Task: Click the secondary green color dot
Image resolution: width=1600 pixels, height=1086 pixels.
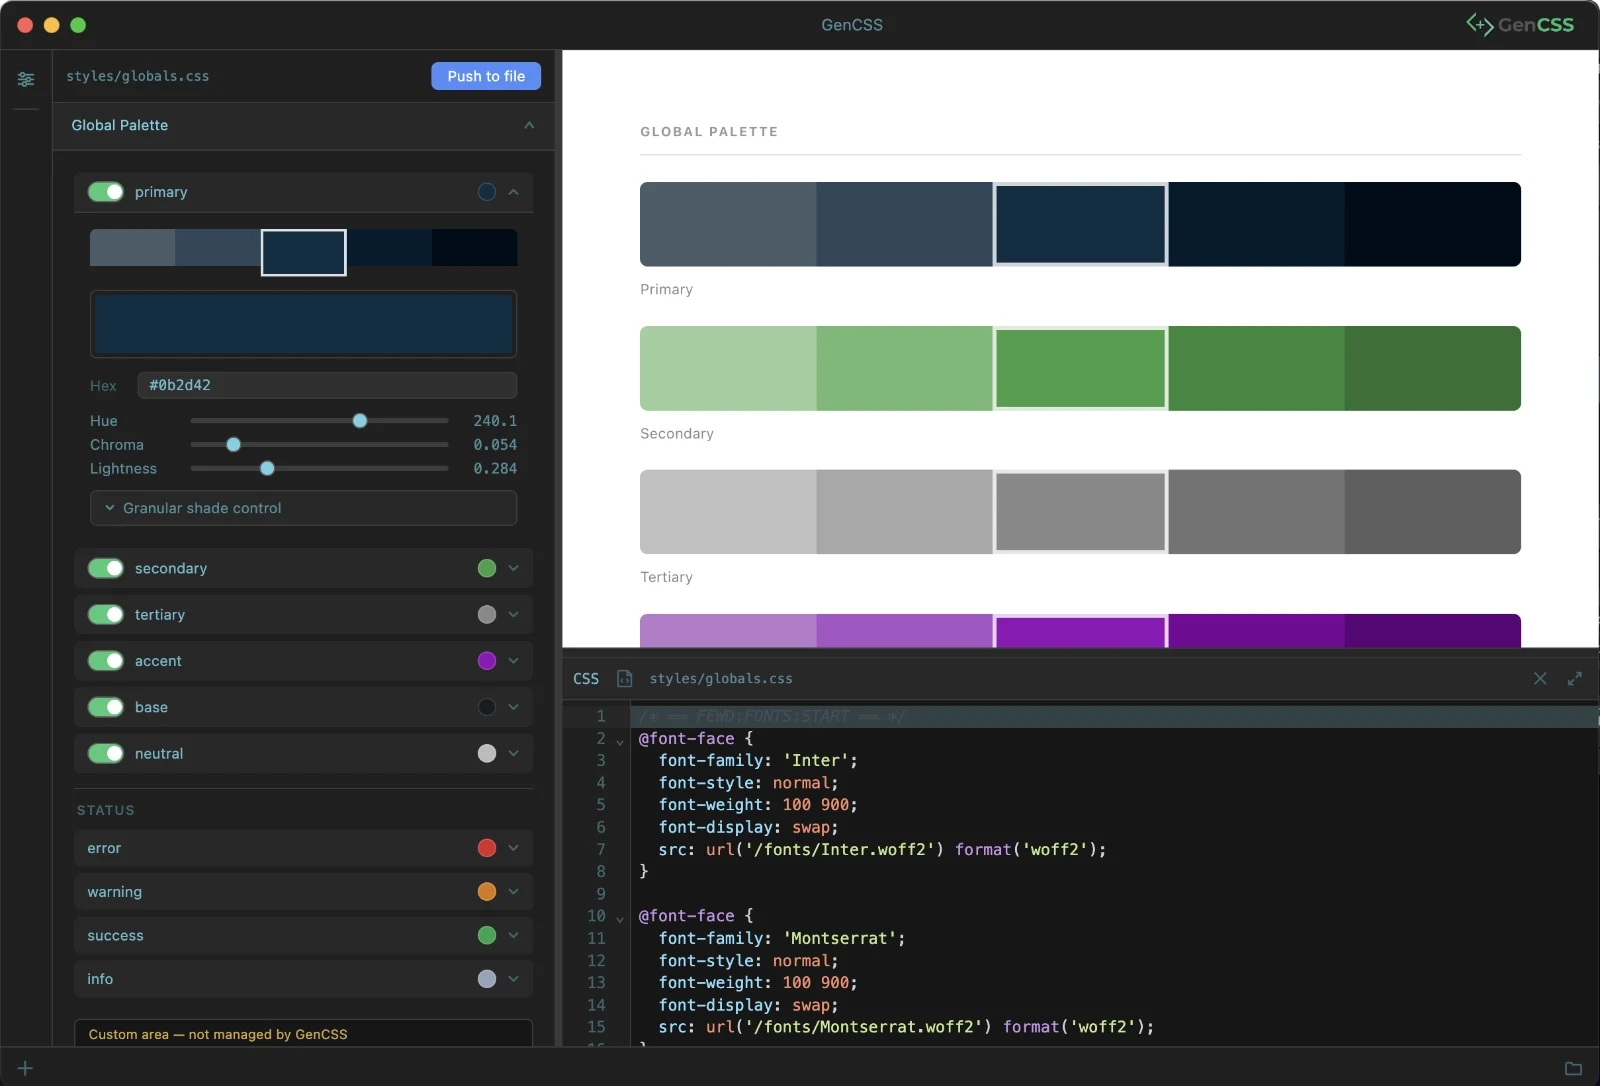Action: click(487, 568)
